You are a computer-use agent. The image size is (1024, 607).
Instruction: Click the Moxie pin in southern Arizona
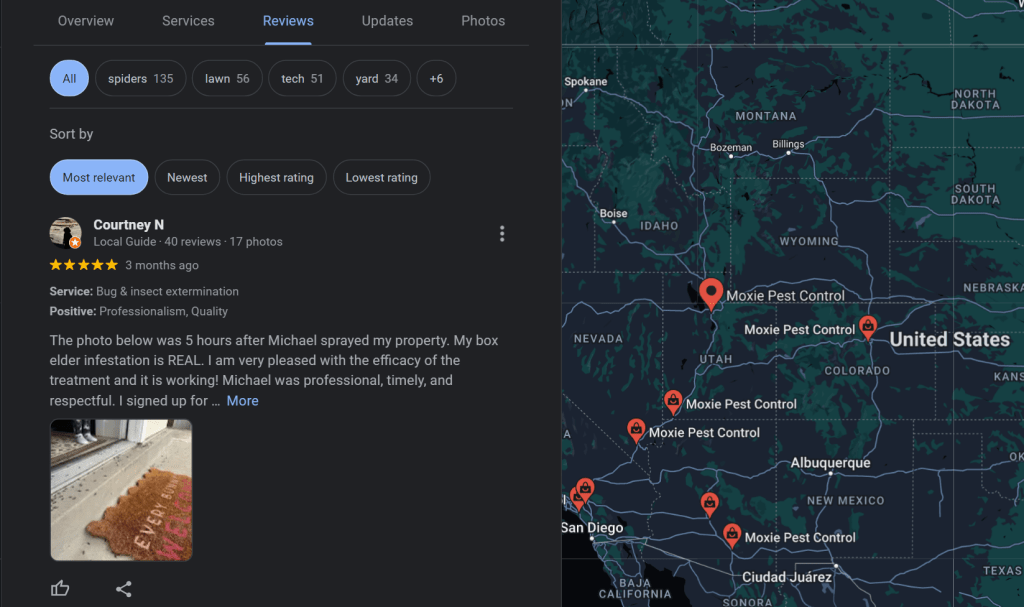click(x=732, y=536)
